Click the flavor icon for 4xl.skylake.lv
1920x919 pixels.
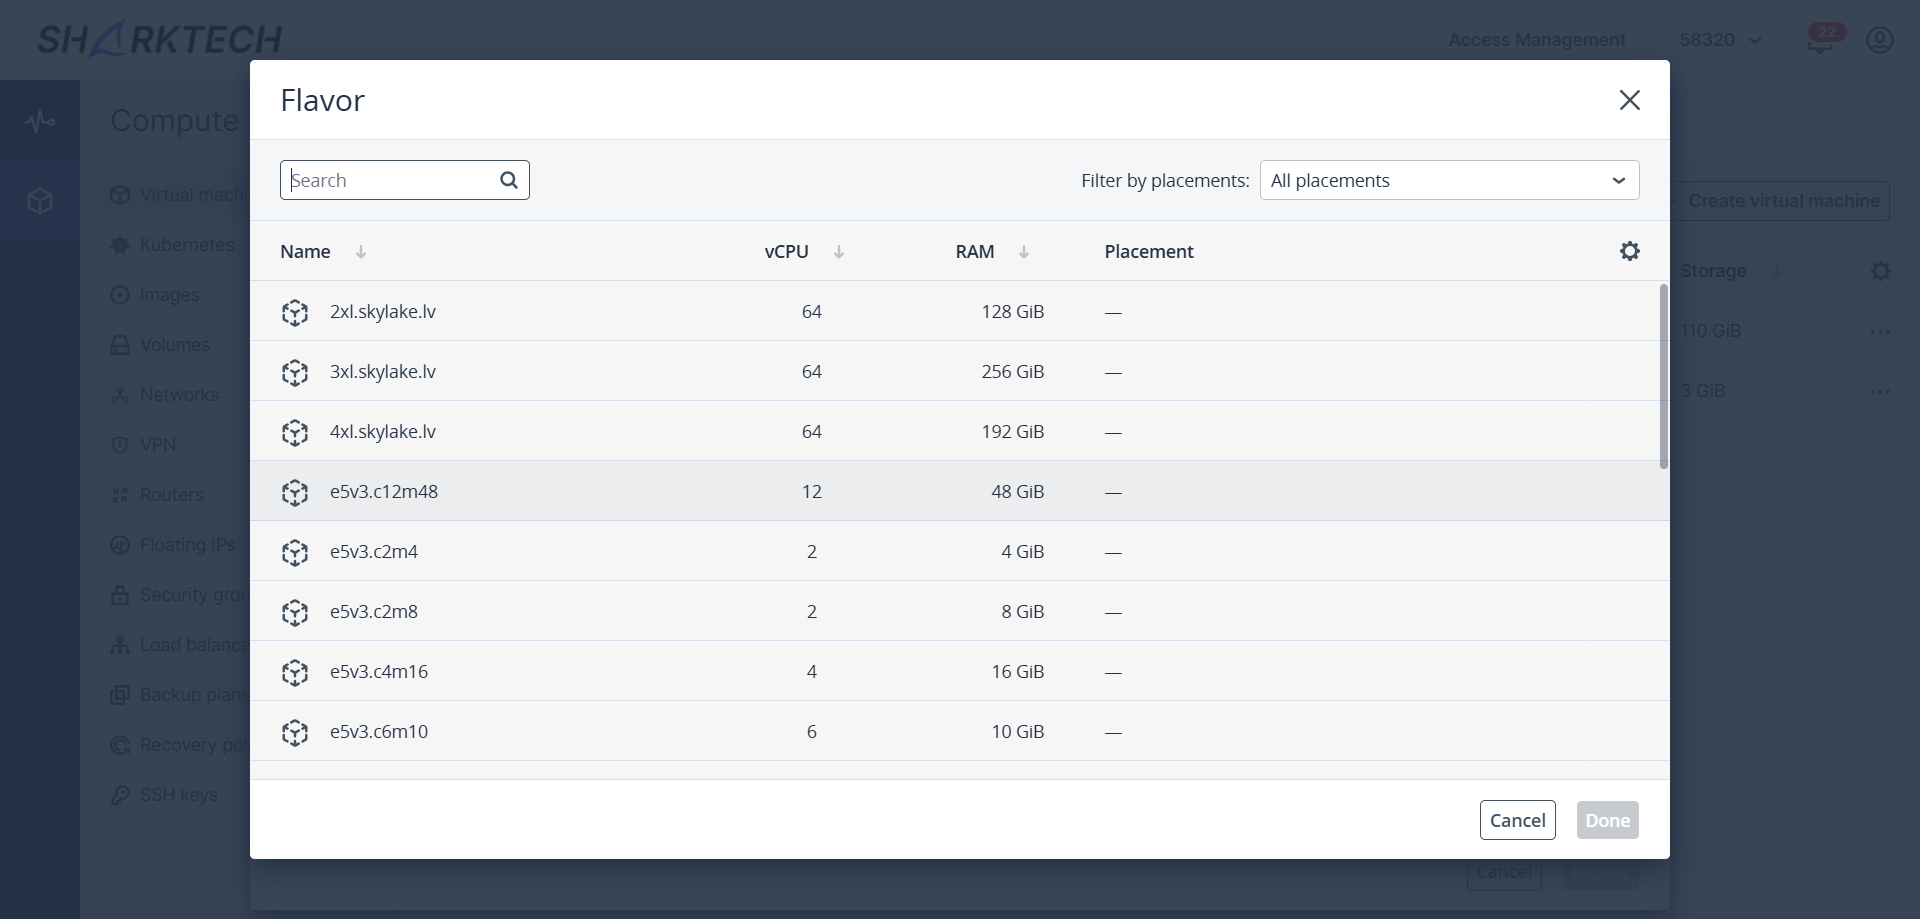[295, 432]
